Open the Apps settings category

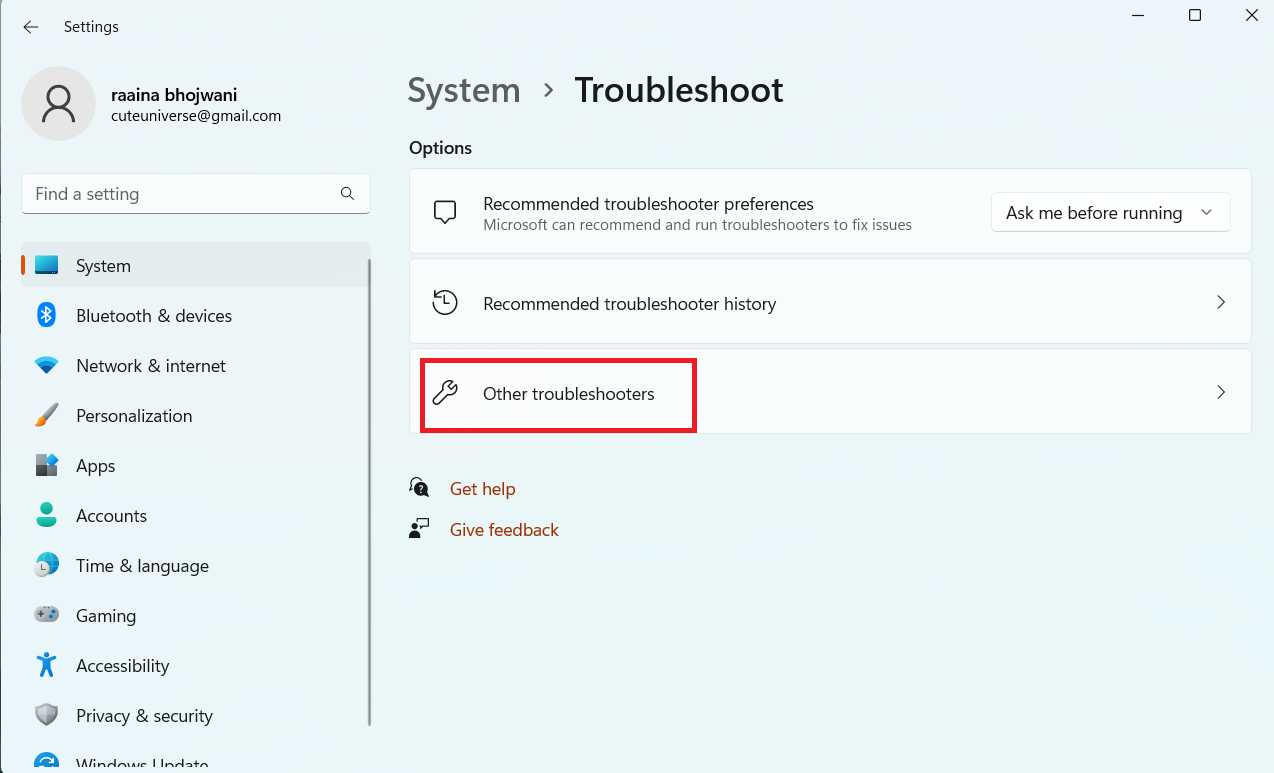coord(96,466)
